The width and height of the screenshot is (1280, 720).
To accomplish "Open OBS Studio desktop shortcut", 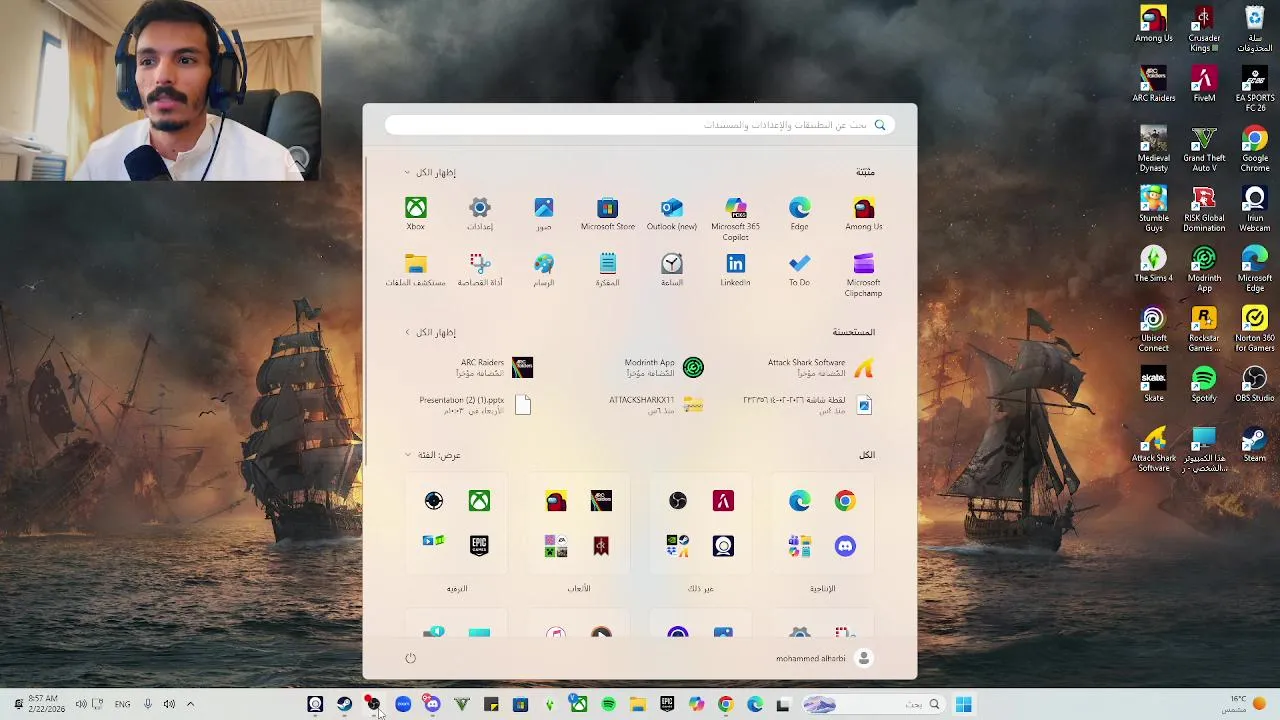I will 1254,385.
